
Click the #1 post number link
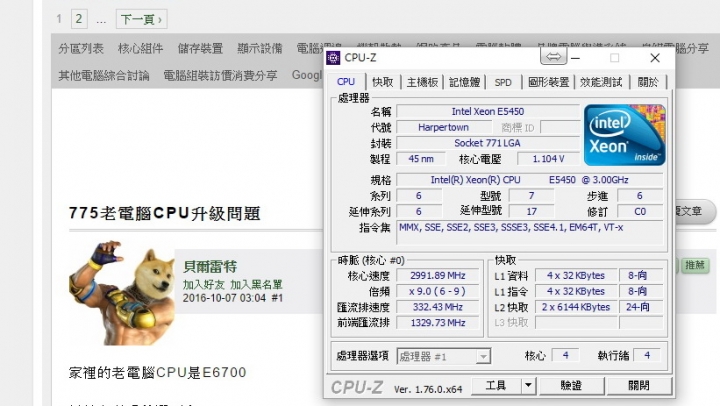click(x=277, y=298)
